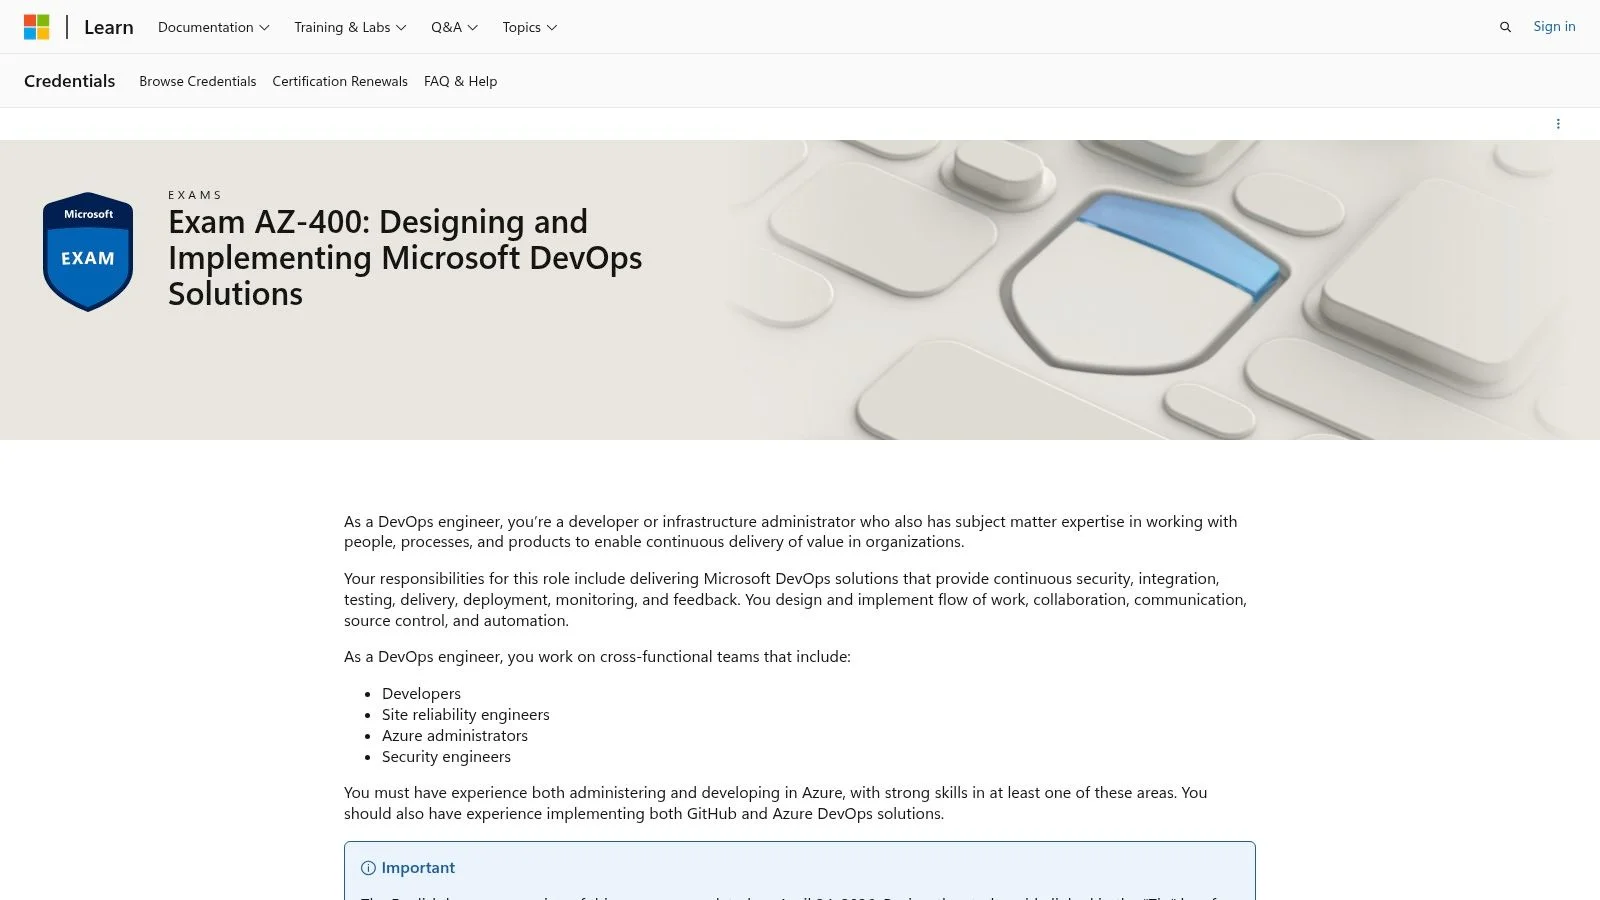Open FAQ & Help menu item

coord(460,81)
